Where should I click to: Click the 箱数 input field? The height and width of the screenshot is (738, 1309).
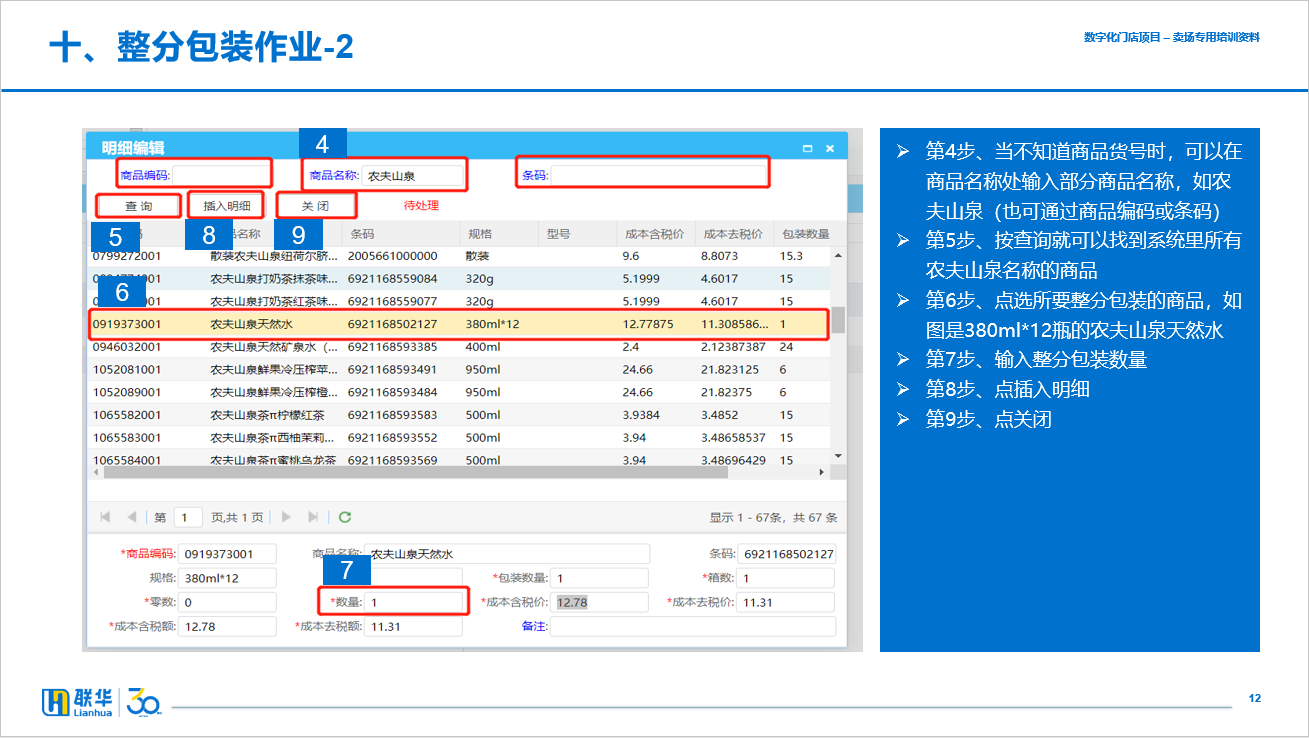click(x=786, y=578)
